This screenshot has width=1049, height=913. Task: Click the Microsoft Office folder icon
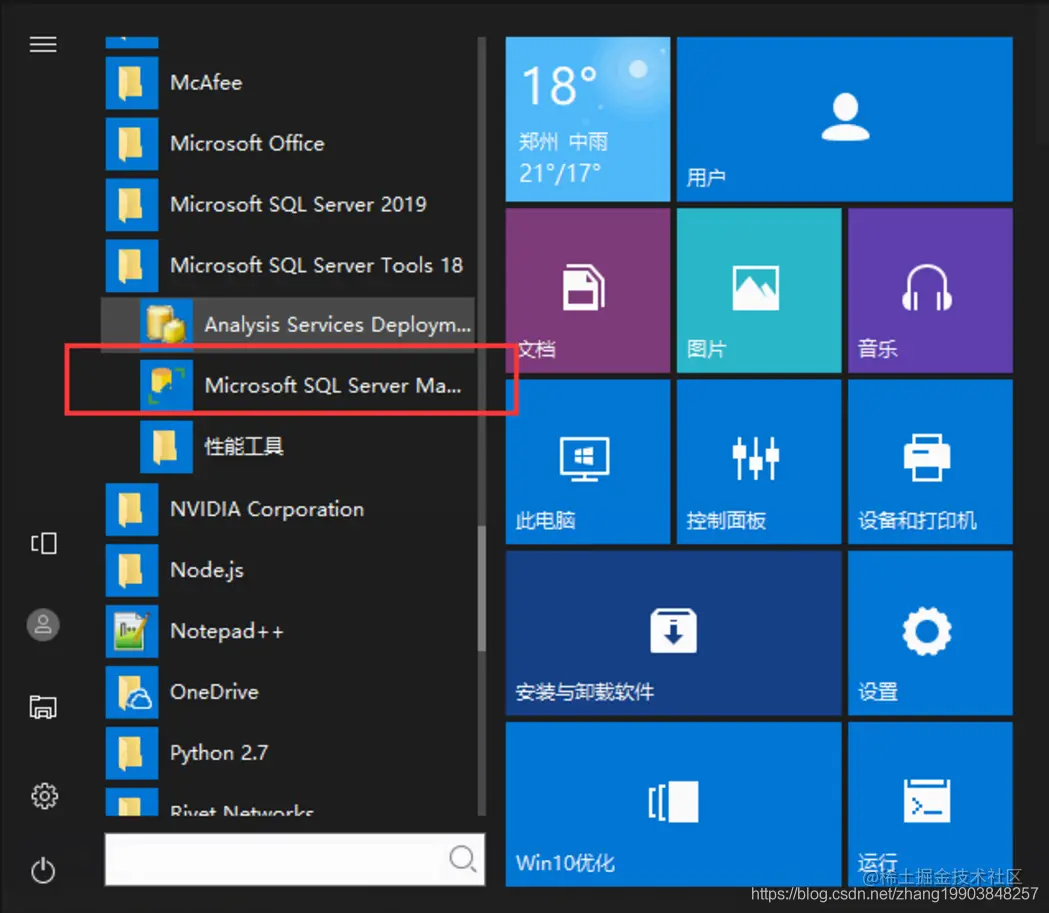(x=132, y=144)
